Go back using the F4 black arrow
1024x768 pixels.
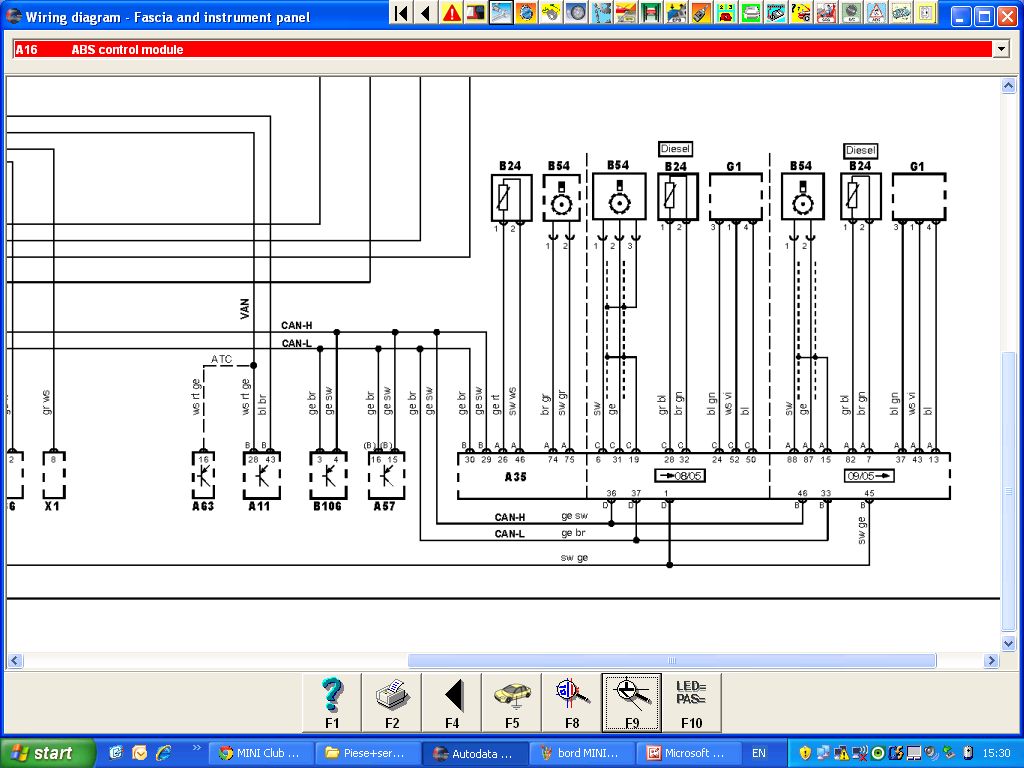coord(452,702)
